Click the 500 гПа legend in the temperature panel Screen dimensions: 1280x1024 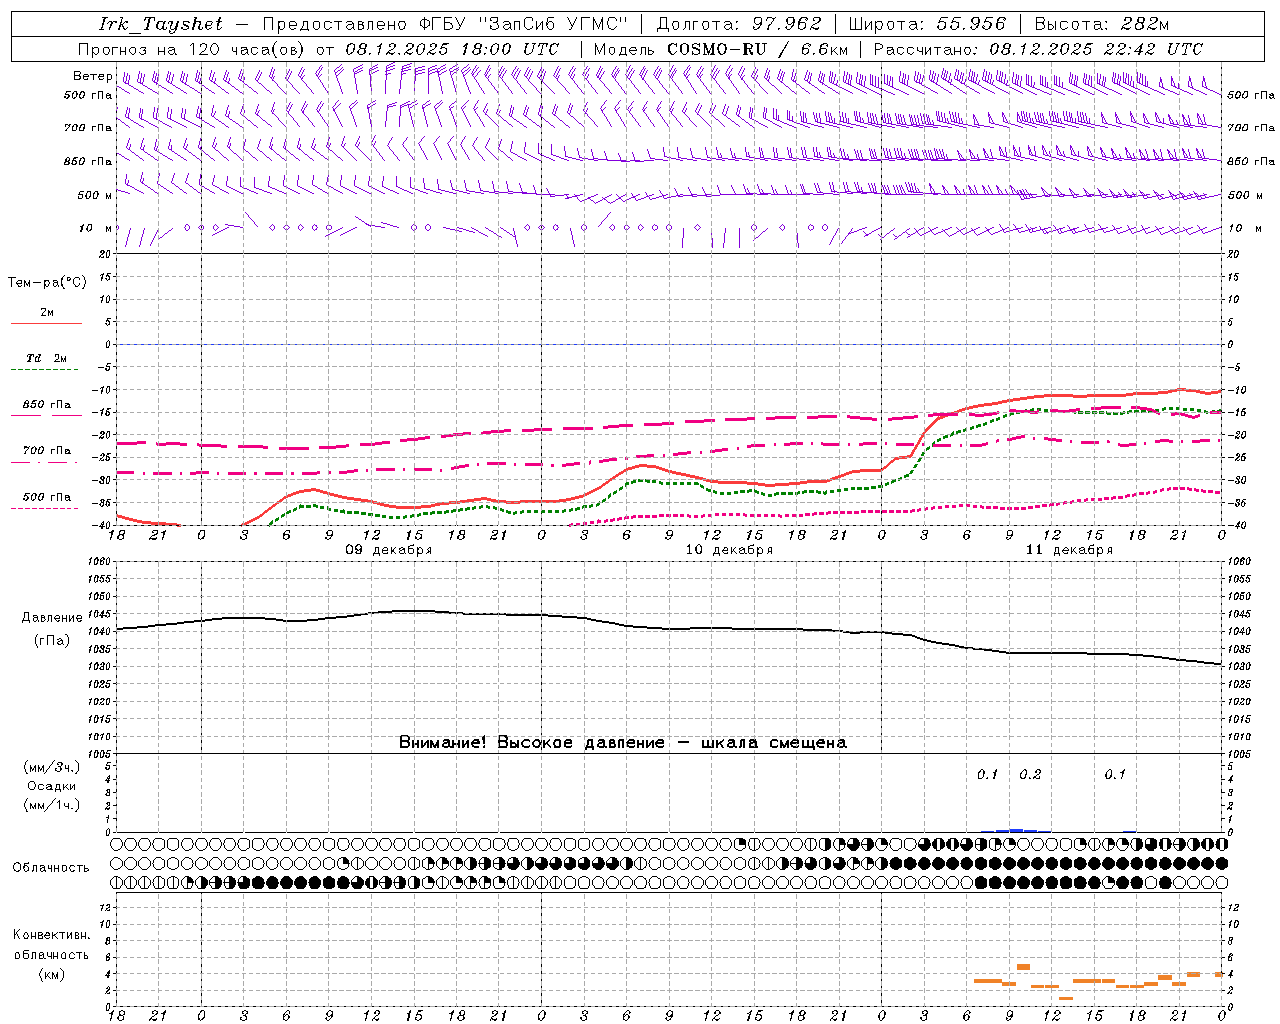46,497
